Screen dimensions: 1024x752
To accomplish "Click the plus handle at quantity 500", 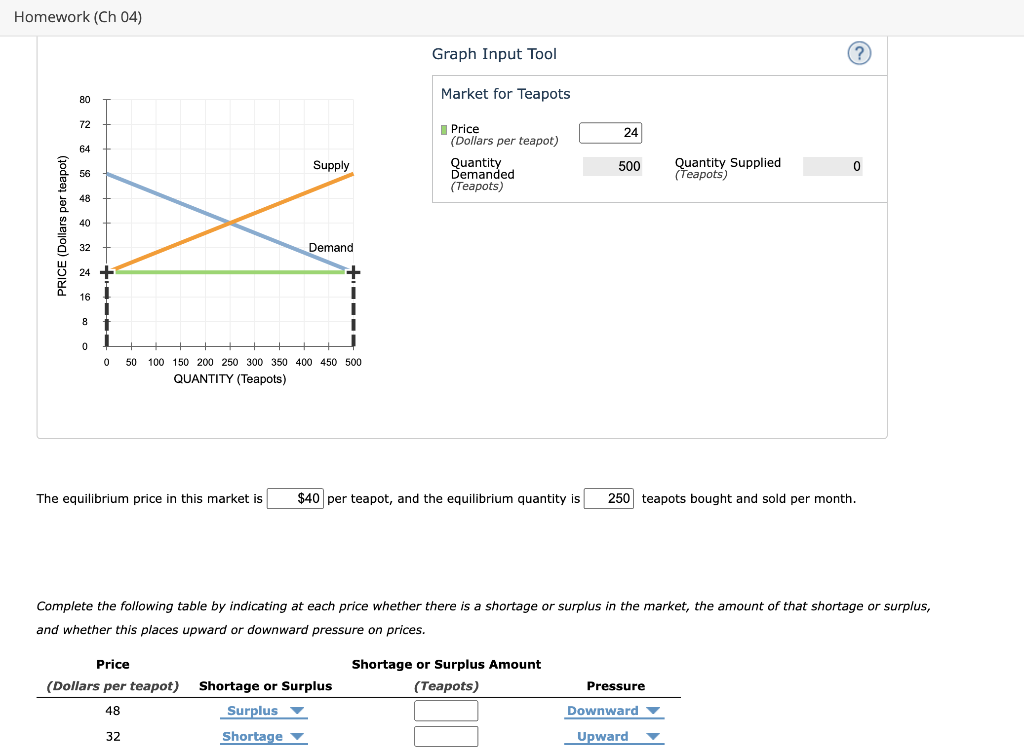I will [x=352, y=271].
